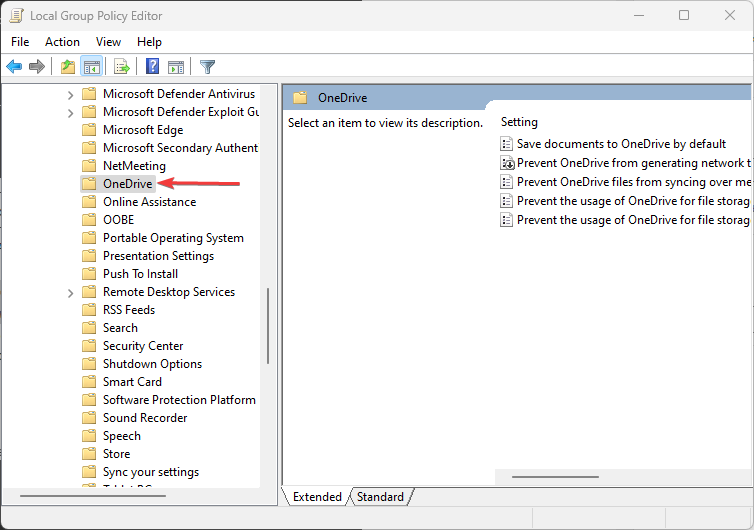
Task: Open the View menu
Action: (108, 42)
